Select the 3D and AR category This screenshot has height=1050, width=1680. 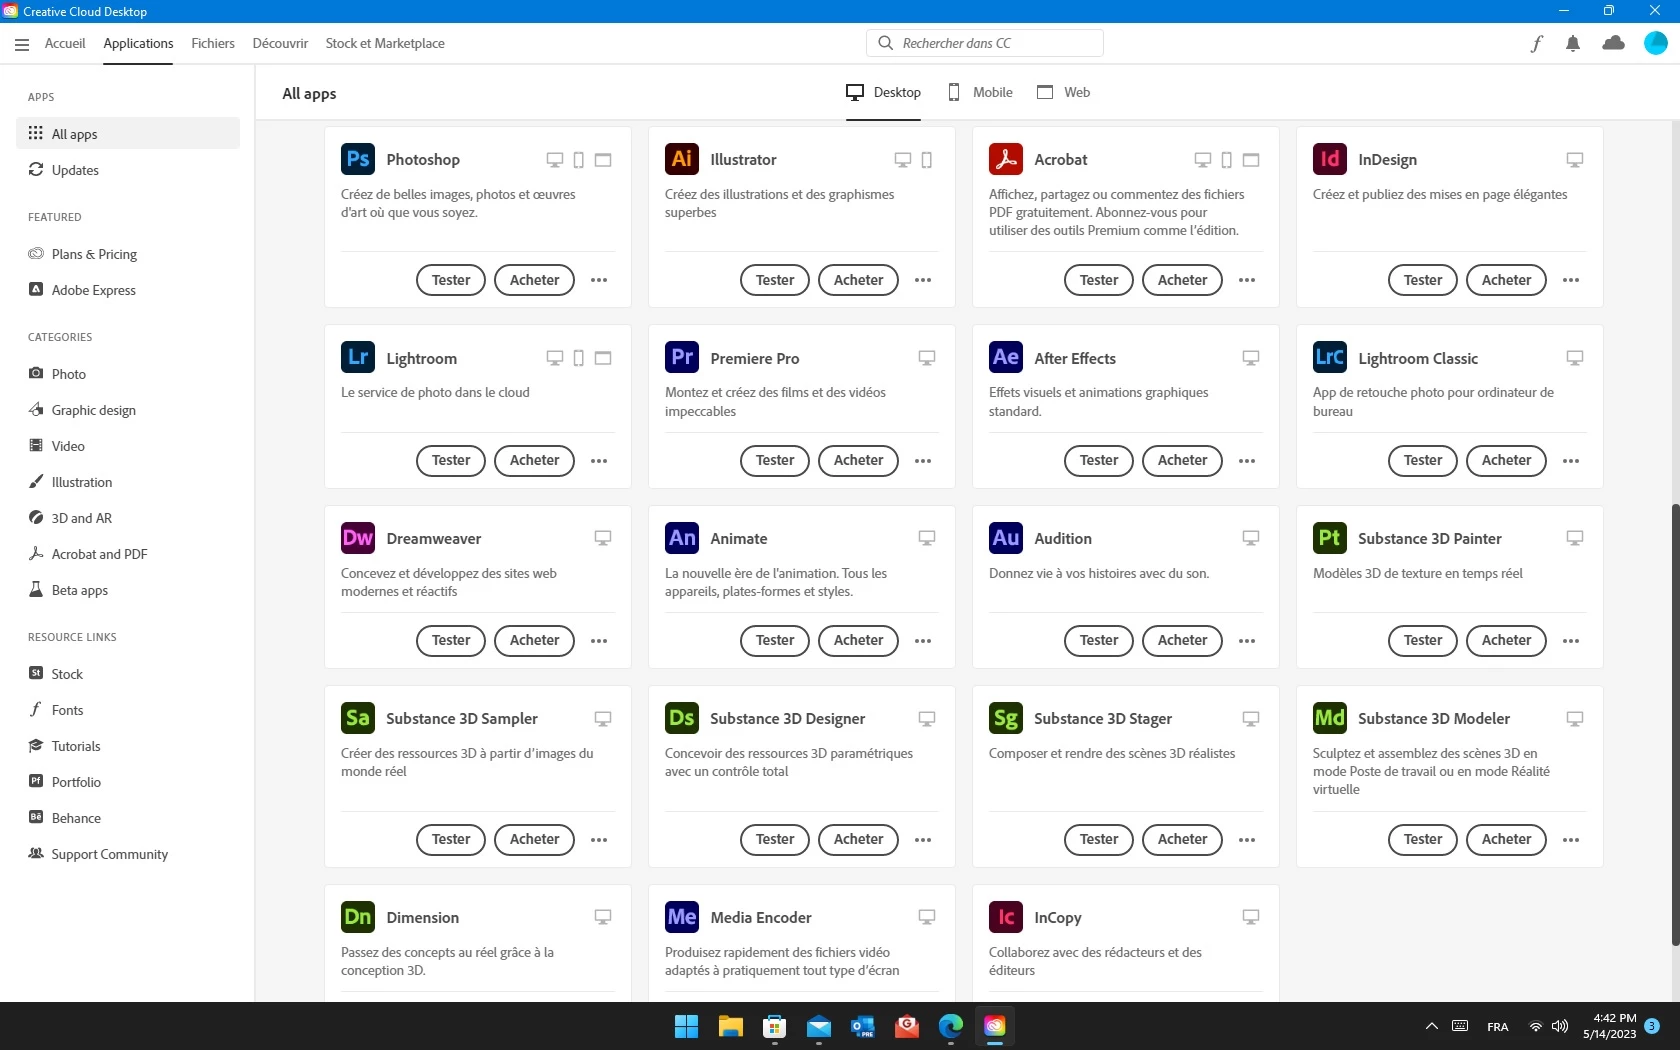tap(128, 518)
